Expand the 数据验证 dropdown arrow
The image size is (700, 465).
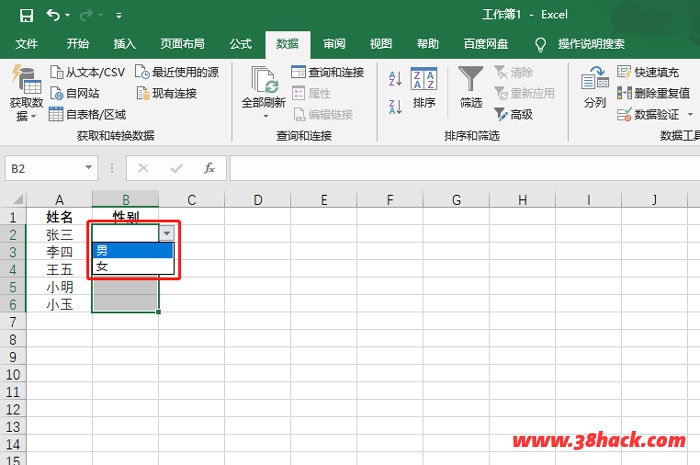689,115
